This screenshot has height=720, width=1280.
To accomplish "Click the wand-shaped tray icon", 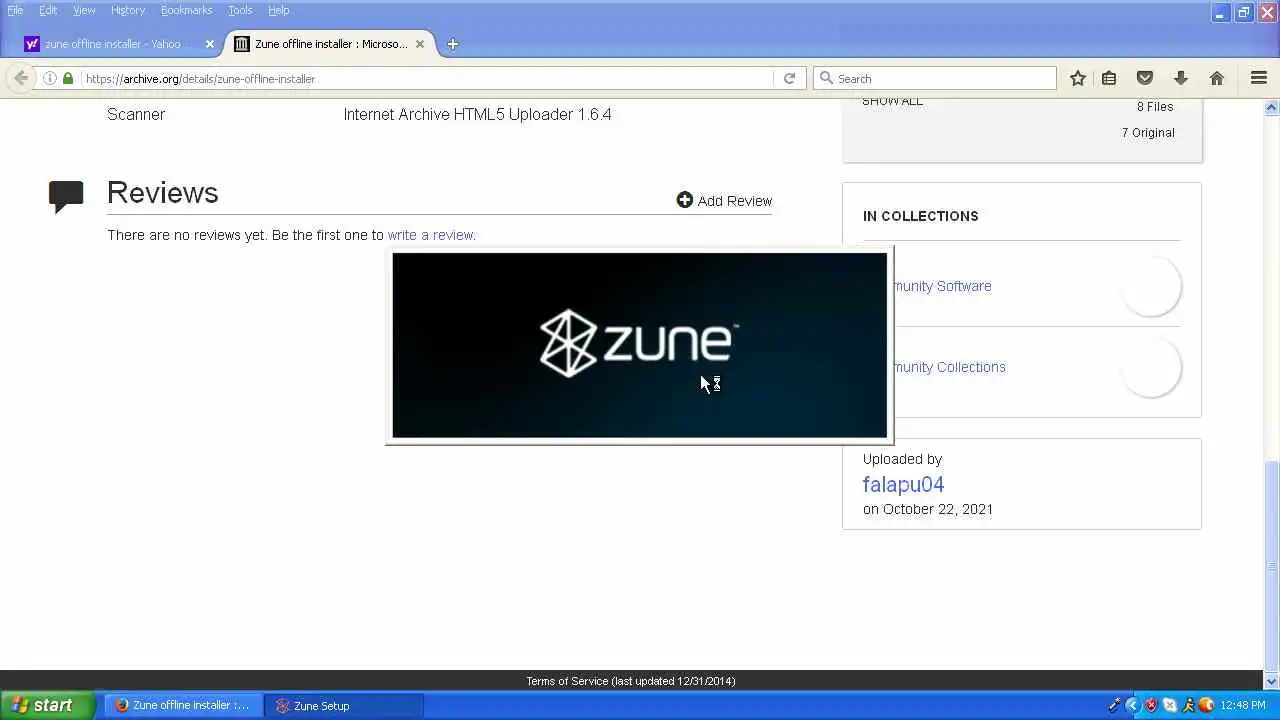I will (x=1115, y=705).
